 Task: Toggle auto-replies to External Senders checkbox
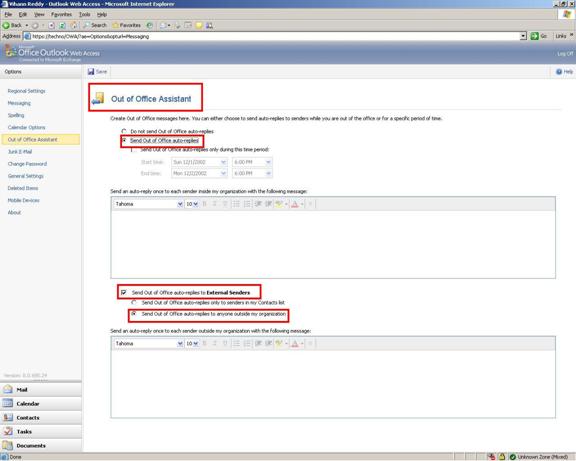124,292
